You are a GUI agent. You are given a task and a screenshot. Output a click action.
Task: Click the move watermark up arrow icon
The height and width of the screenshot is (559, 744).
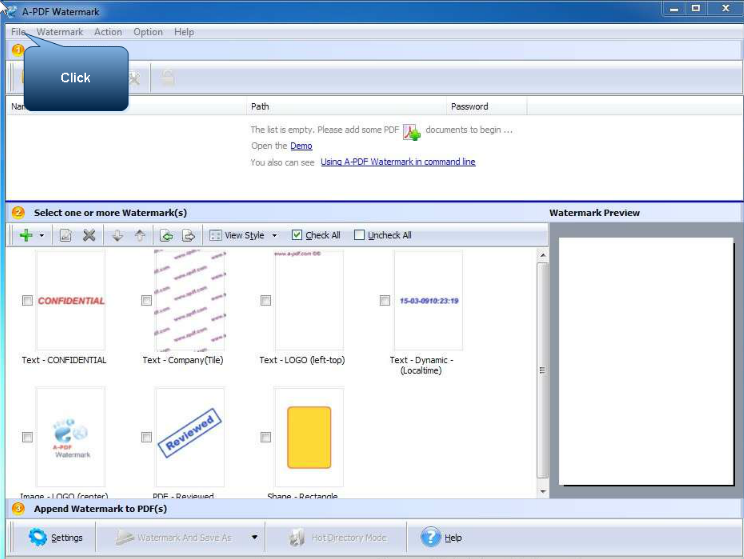click(140, 235)
